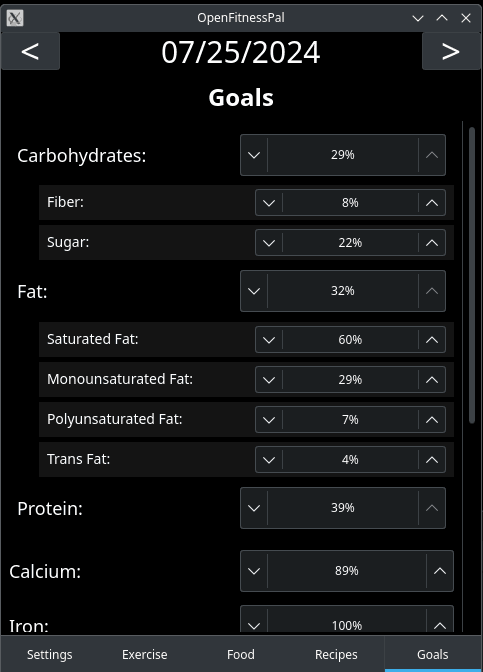This screenshot has height=672, width=483.
Task: Decrease Trans Fat with down chevron
Action: click(x=269, y=460)
